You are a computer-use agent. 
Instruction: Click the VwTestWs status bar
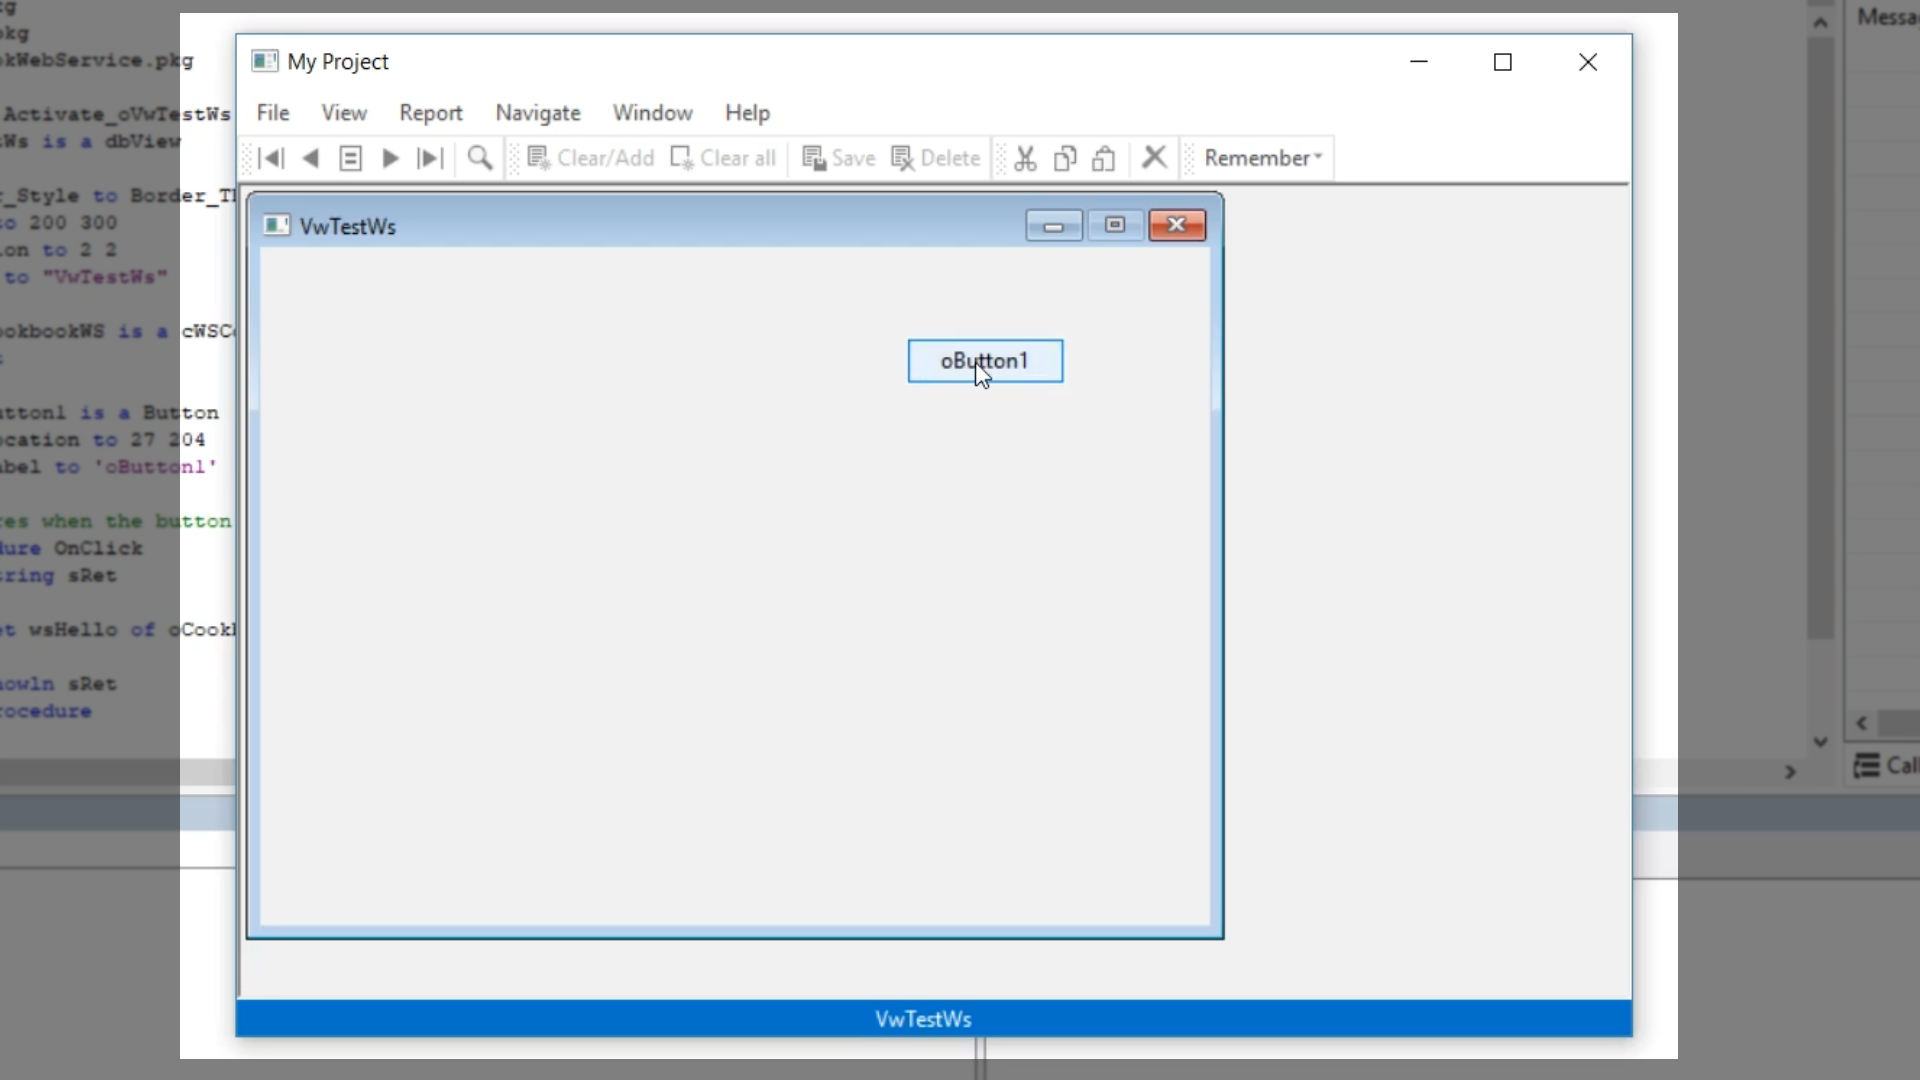(x=923, y=1019)
